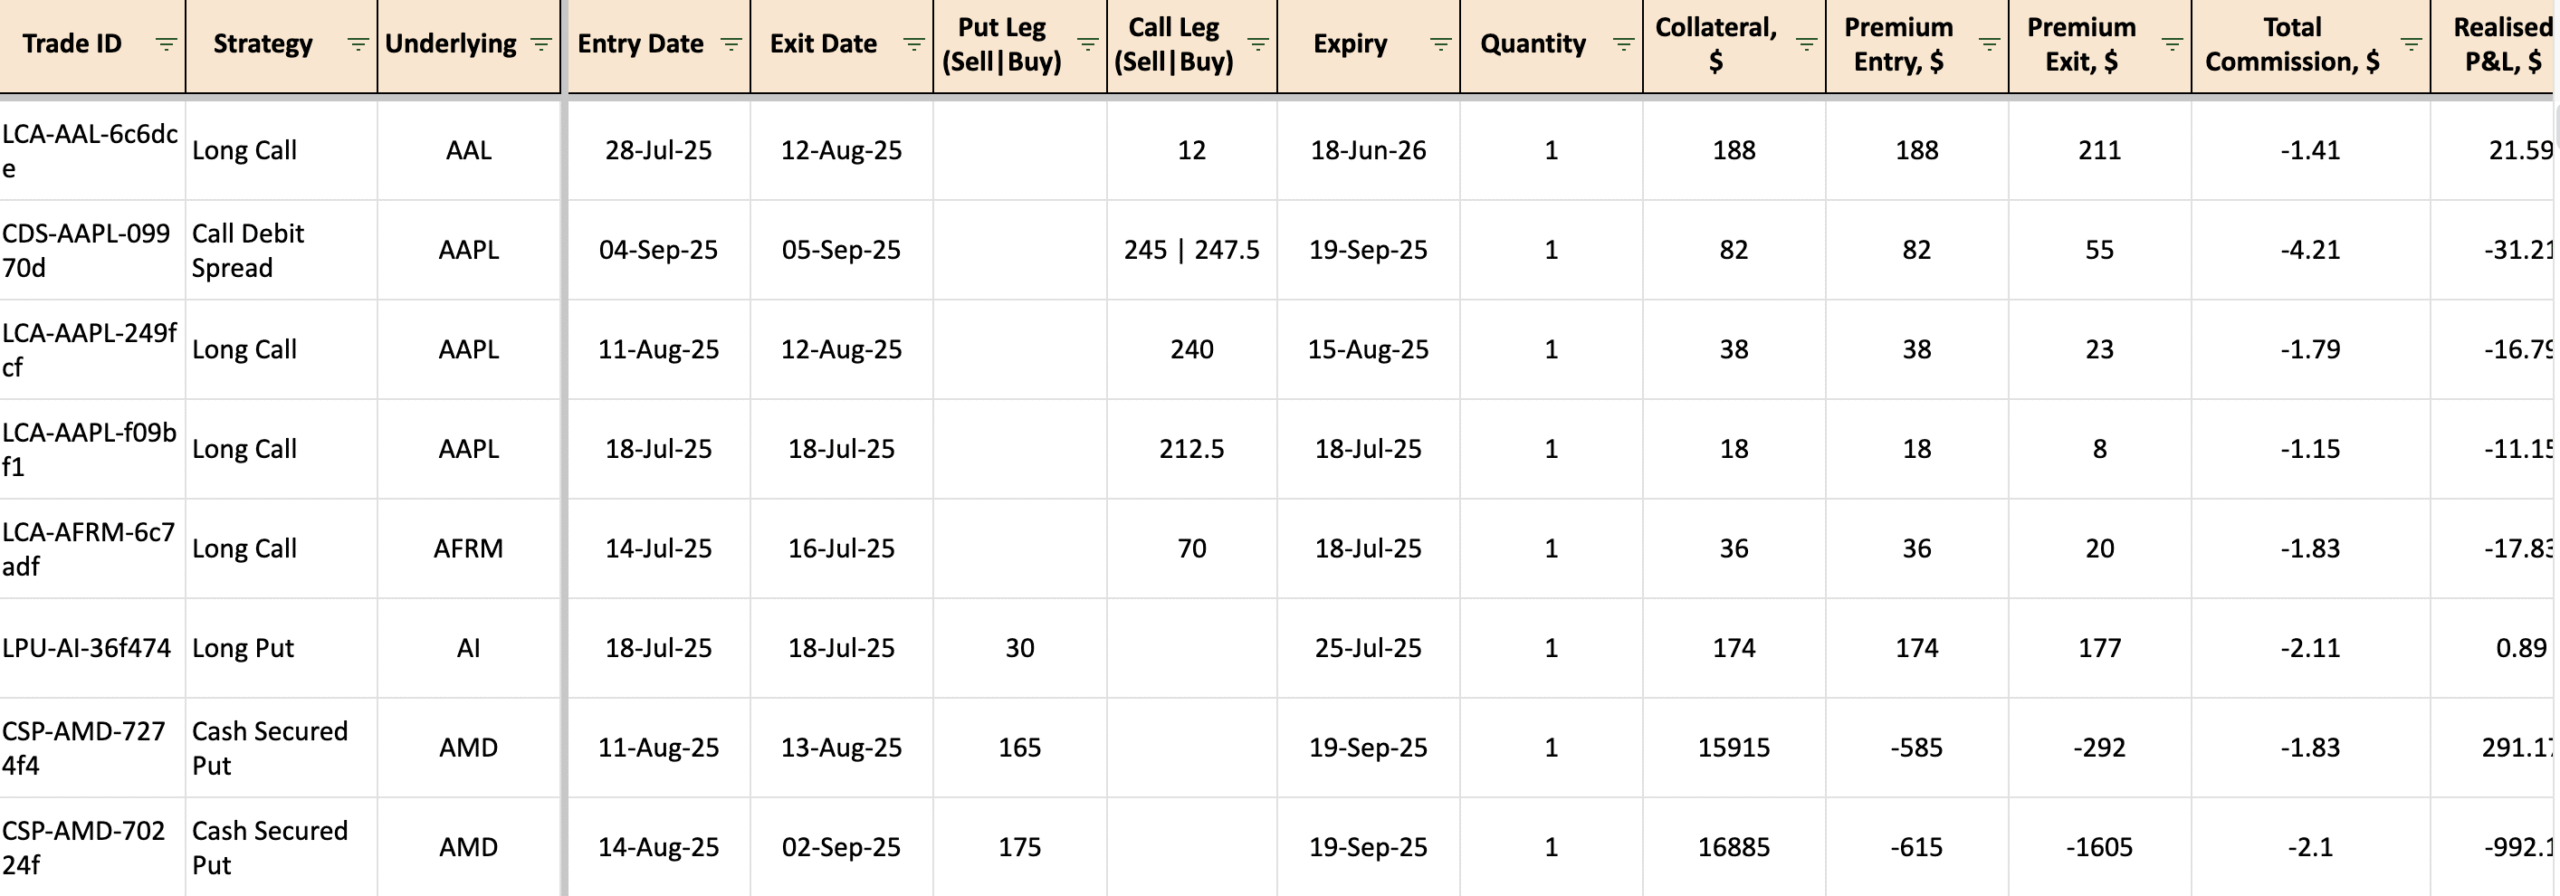
Task: Select trade ID cell LCA-AAL-6c6dce
Action: (90, 150)
